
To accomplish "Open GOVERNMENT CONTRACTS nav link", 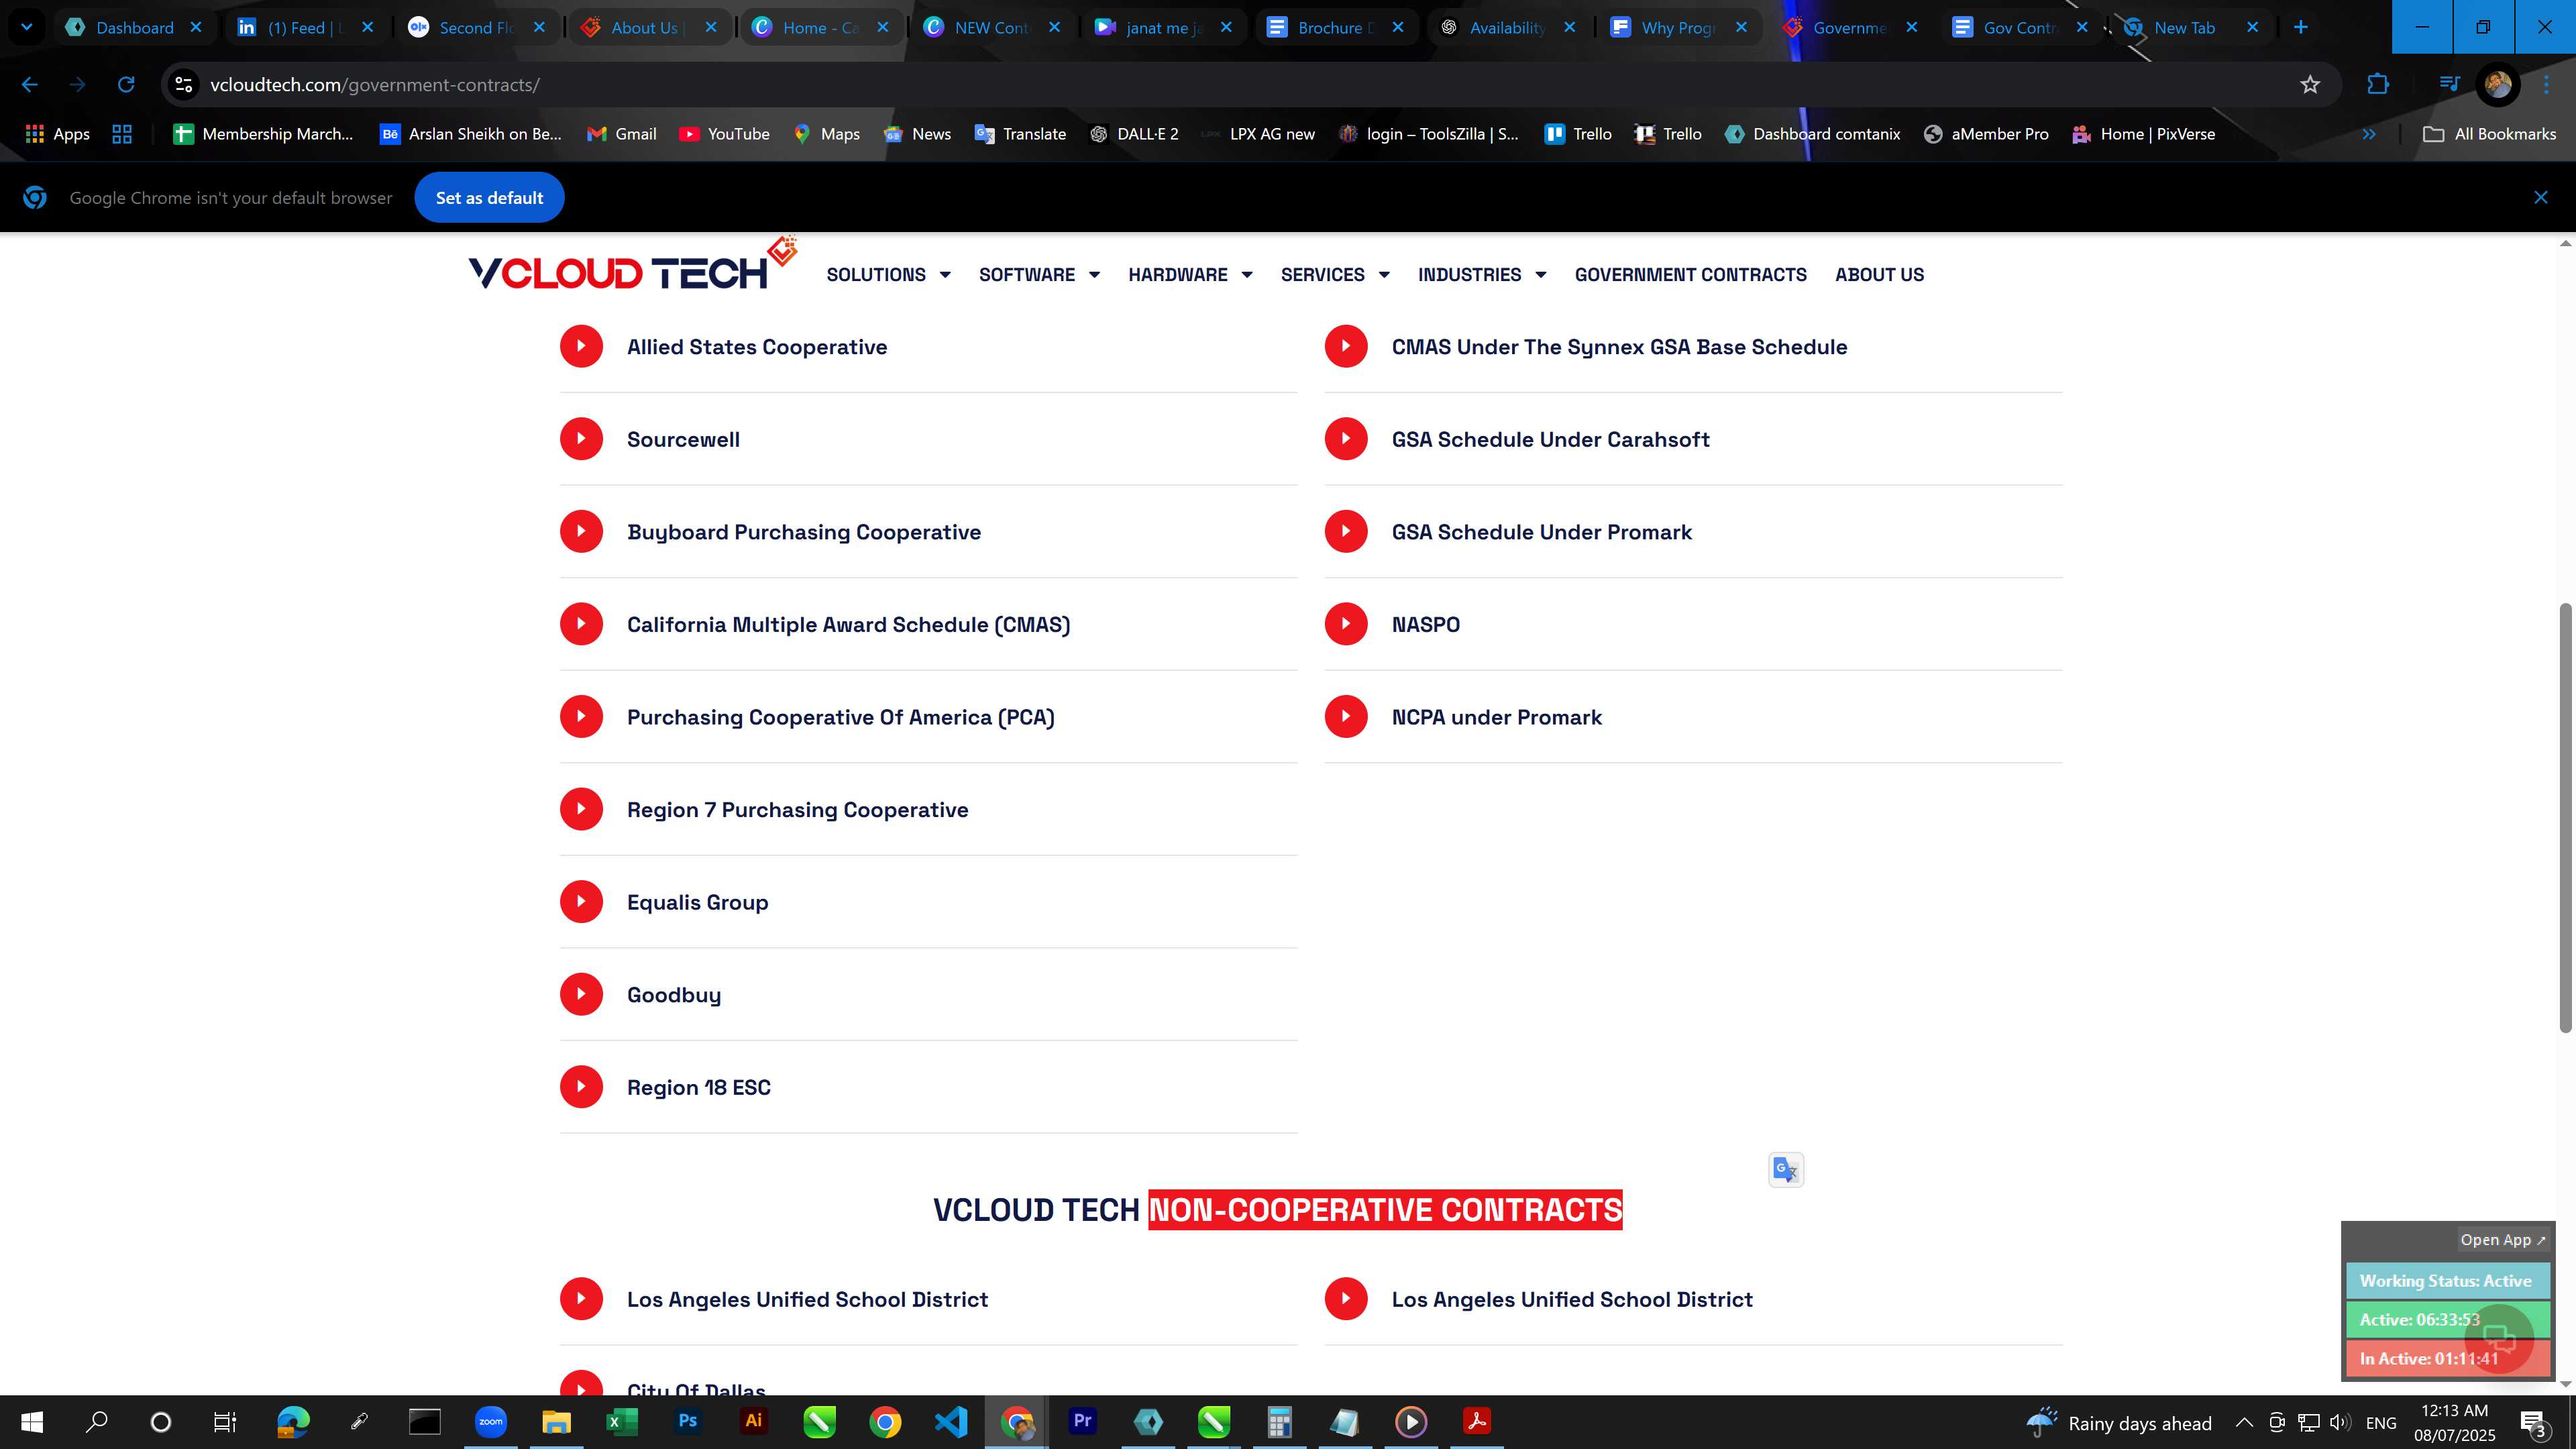I will (x=1690, y=274).
